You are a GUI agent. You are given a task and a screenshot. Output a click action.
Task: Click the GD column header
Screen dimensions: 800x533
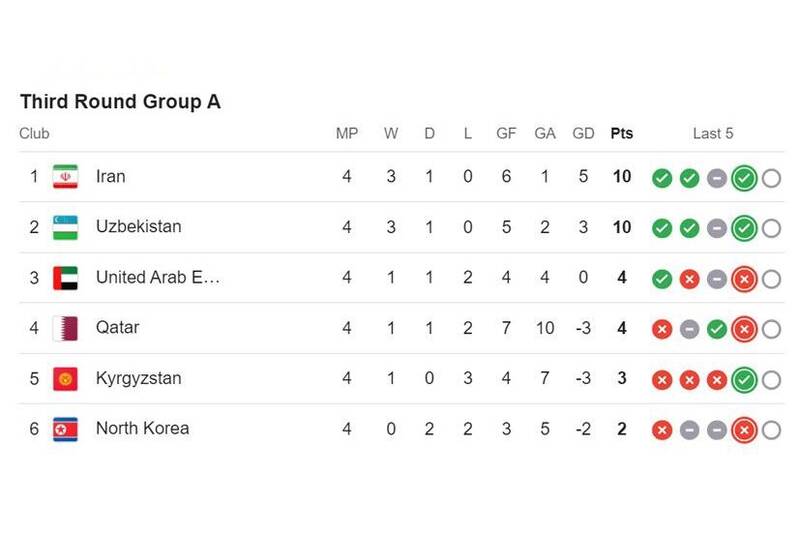pos(583,133)
